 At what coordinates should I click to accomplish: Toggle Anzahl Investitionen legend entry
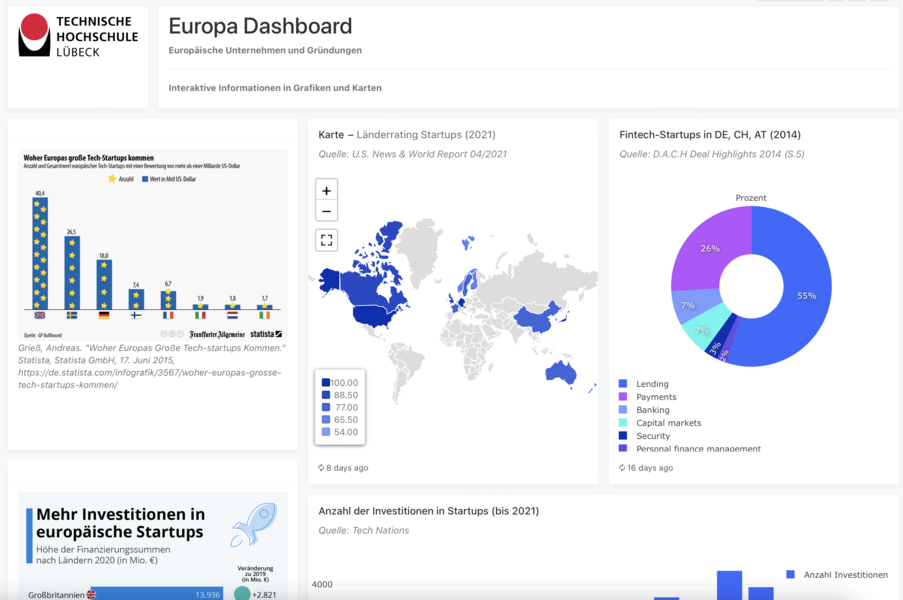837,575
